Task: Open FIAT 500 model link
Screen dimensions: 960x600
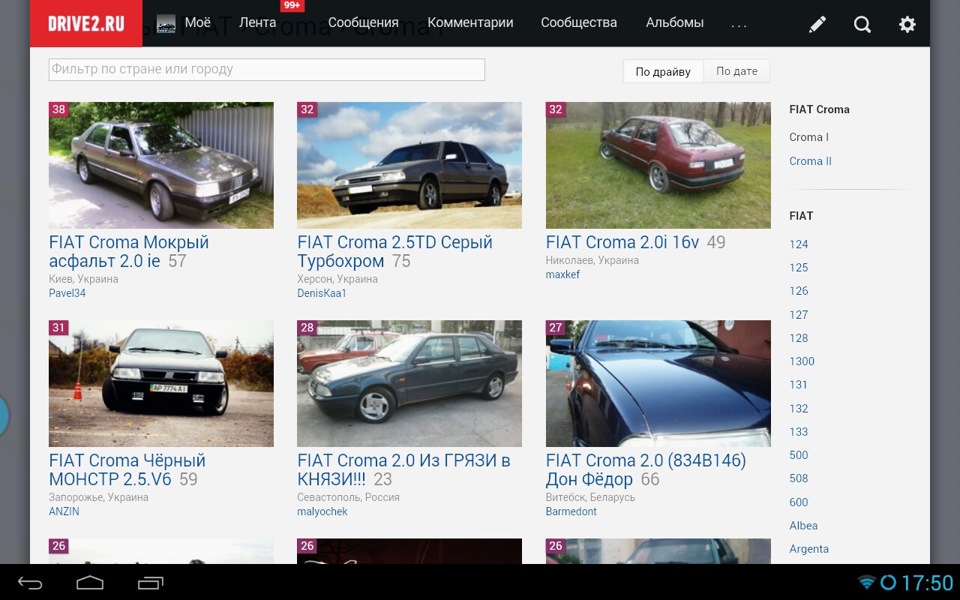Action: pos(798,455)
